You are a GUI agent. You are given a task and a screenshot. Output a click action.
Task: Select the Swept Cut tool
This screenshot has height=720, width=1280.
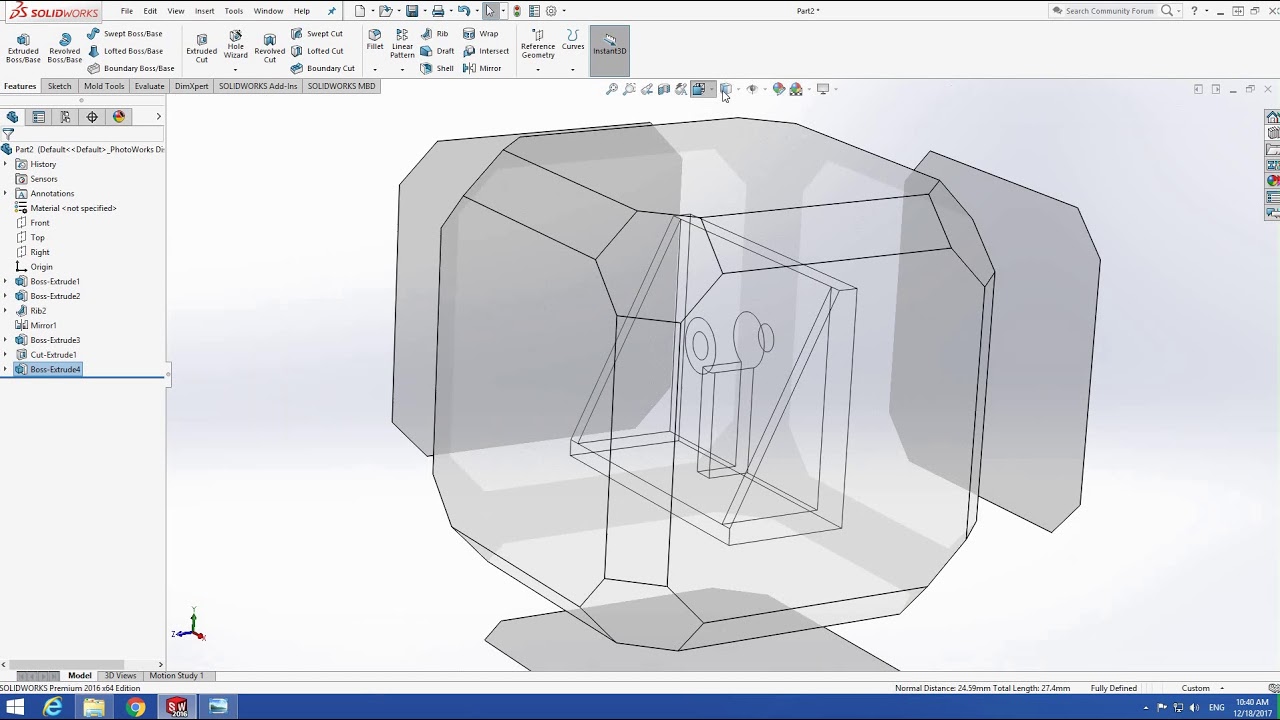pos(317,33)
